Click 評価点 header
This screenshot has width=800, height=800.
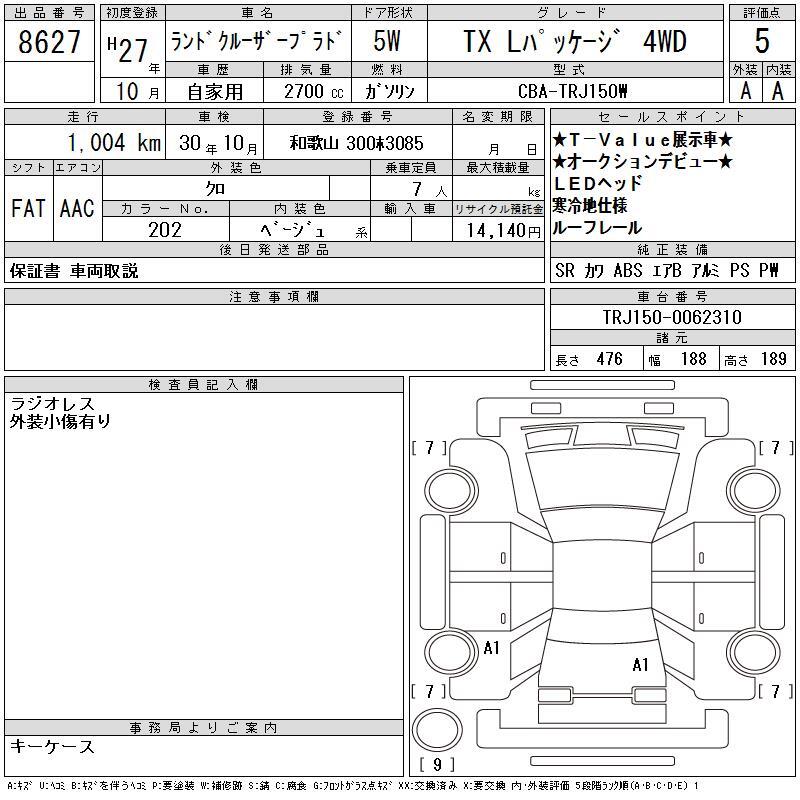[762, 13]
